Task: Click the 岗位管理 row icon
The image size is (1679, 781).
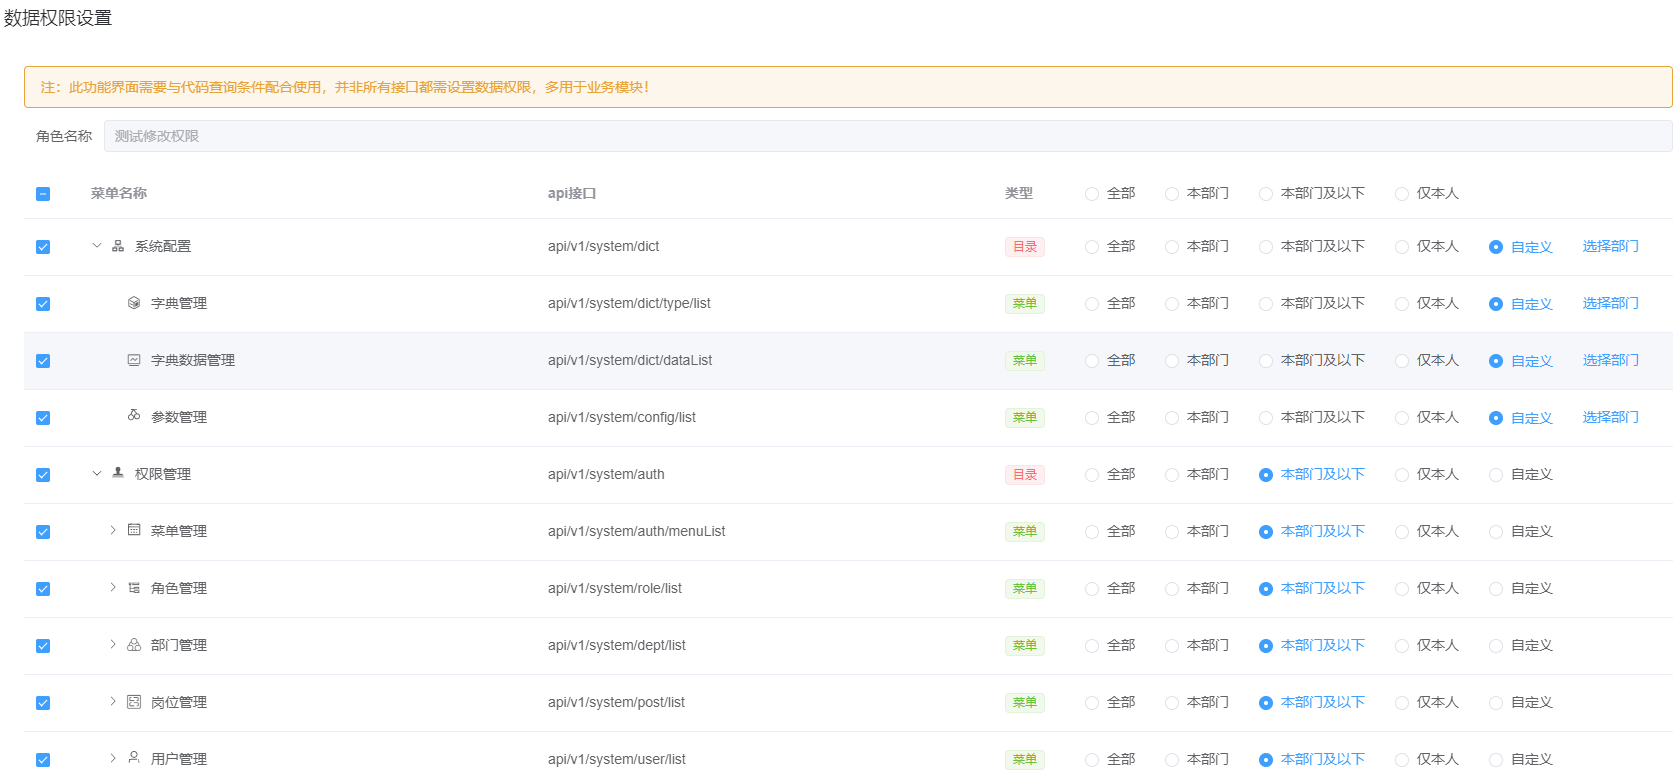Action: point(134,702)
